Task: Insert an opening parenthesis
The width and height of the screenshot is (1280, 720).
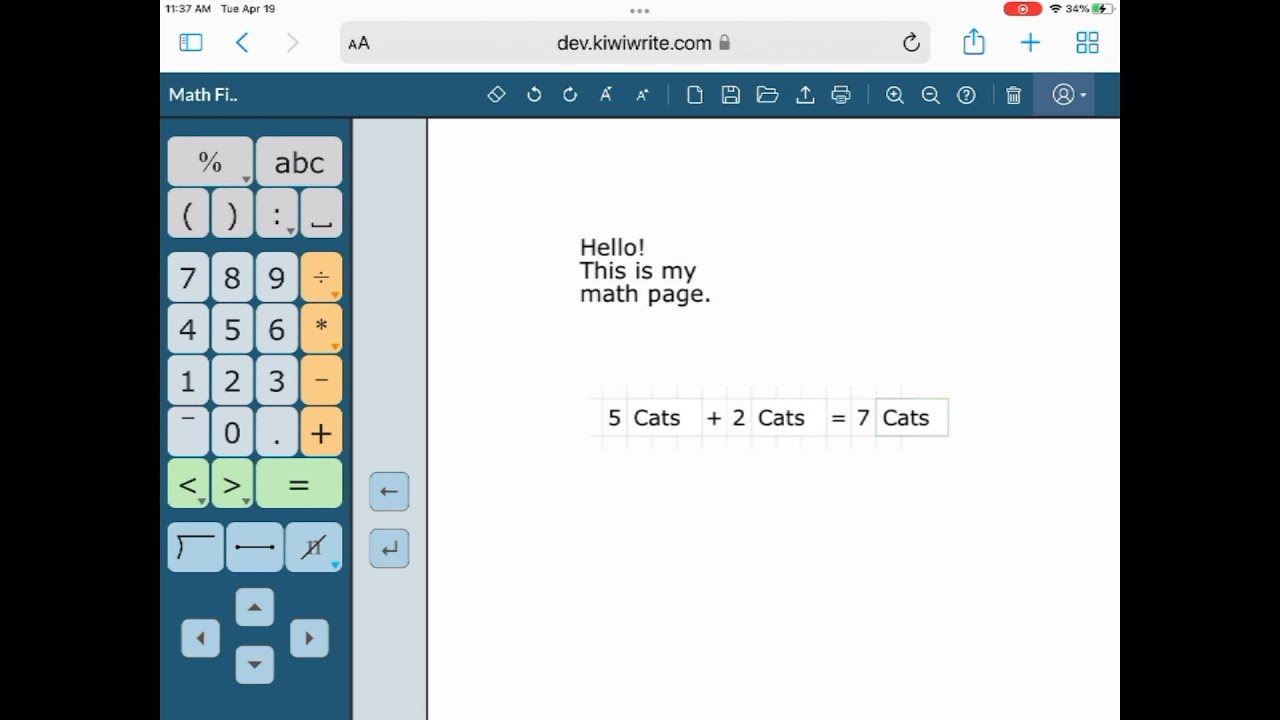Action: (x=188, y=214)
